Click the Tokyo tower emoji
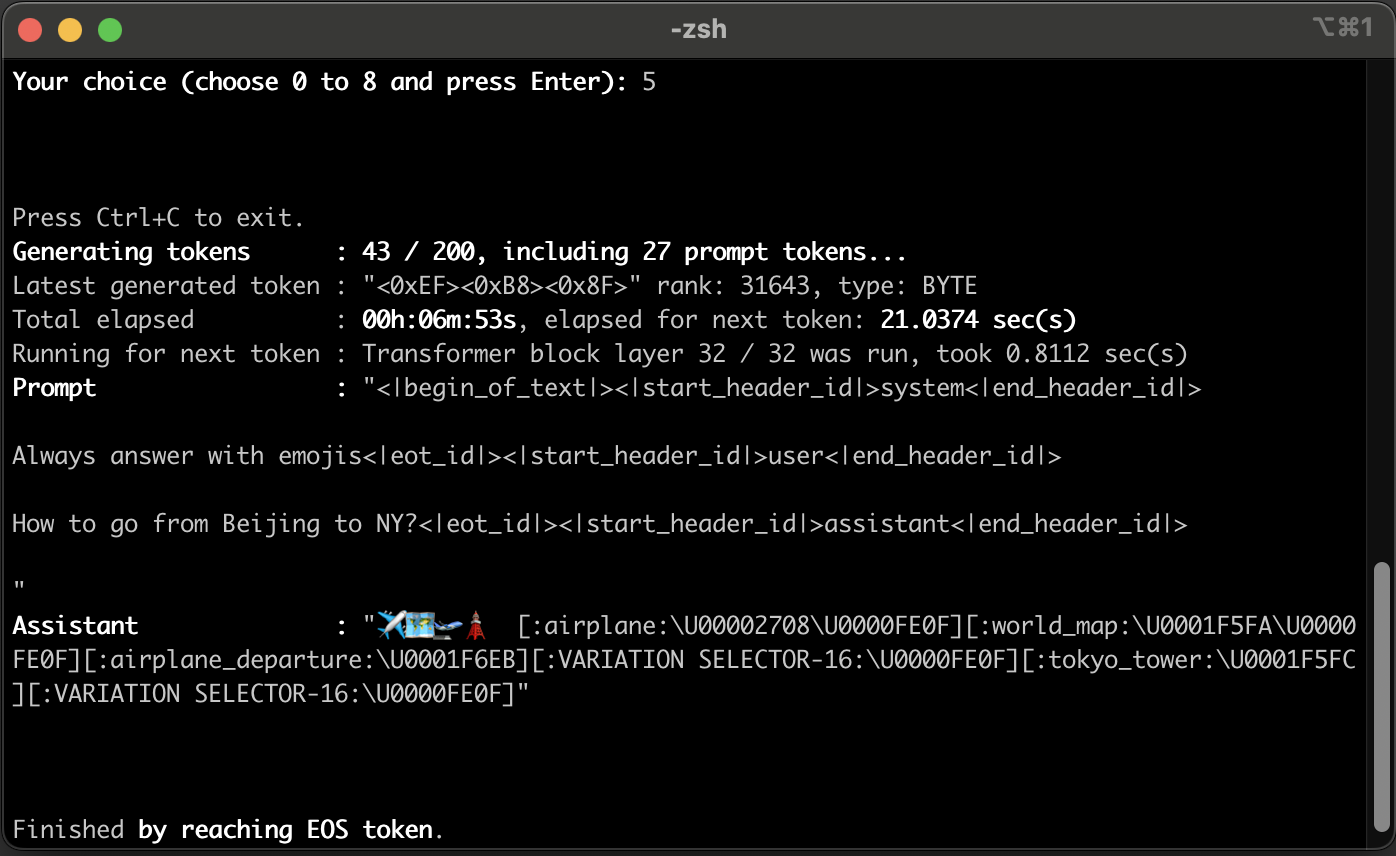The image size is (1396, 856). (x=476, y=625)
